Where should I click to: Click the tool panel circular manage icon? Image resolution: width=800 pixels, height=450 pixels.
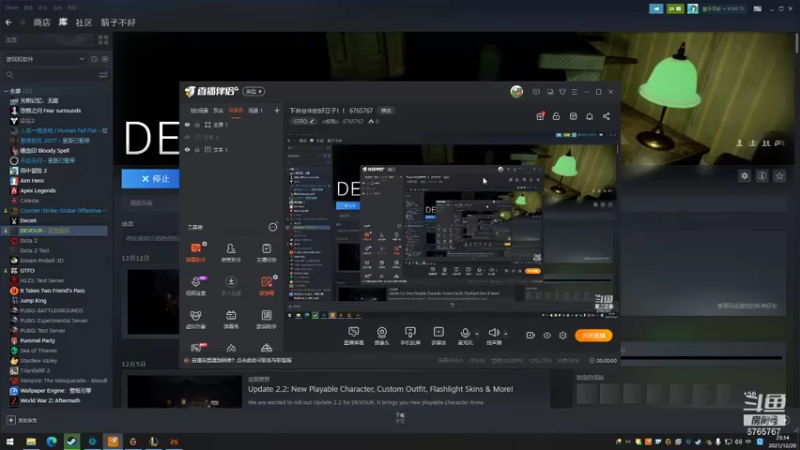(273, 227)
